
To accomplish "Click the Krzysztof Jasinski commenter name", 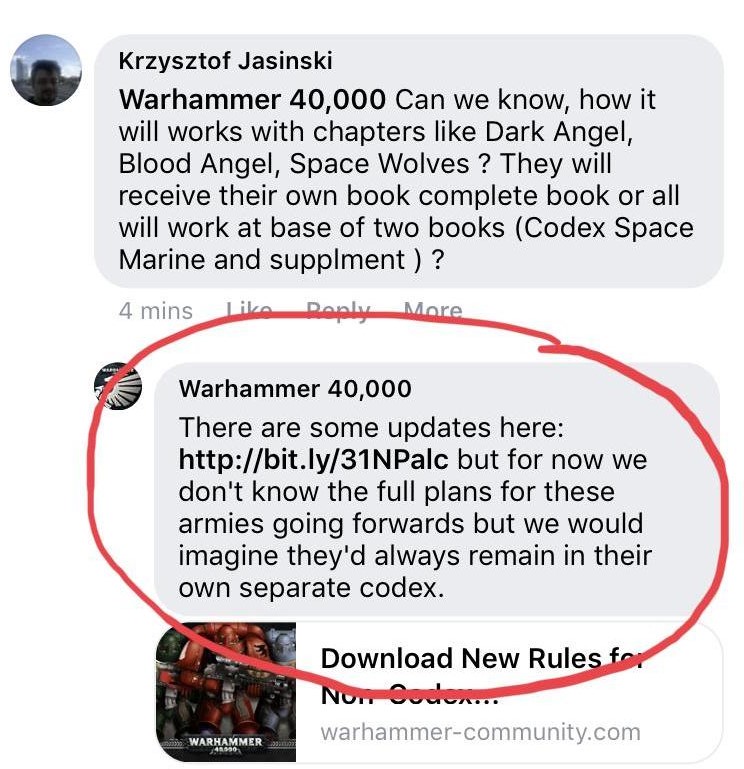I will [x=226, y=61].
